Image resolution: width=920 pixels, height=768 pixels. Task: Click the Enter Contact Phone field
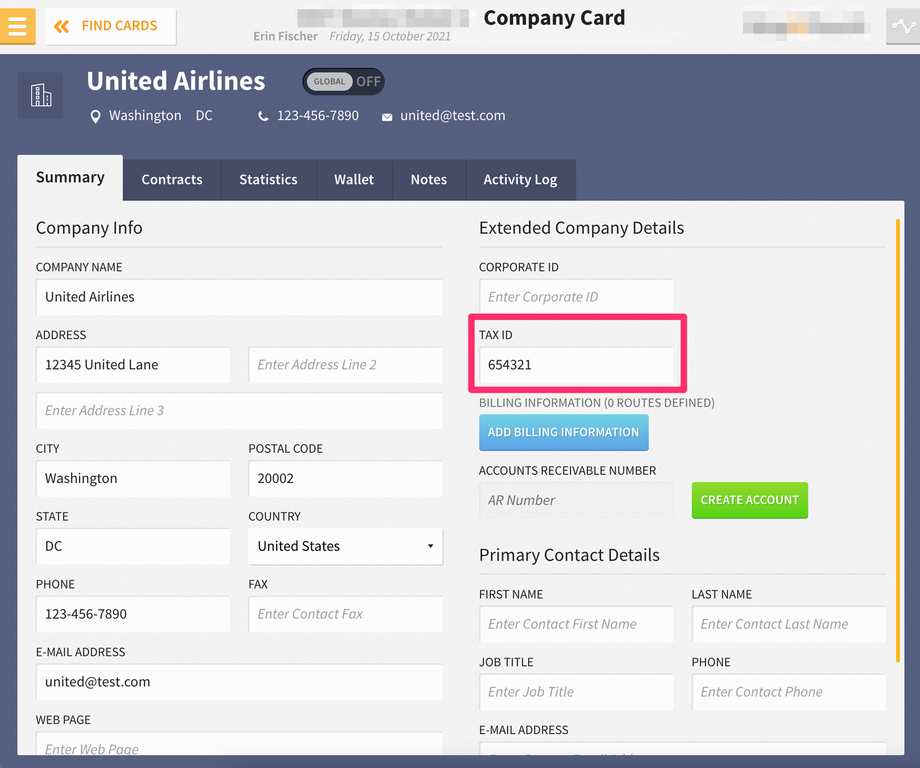click(x=789, y=692)
